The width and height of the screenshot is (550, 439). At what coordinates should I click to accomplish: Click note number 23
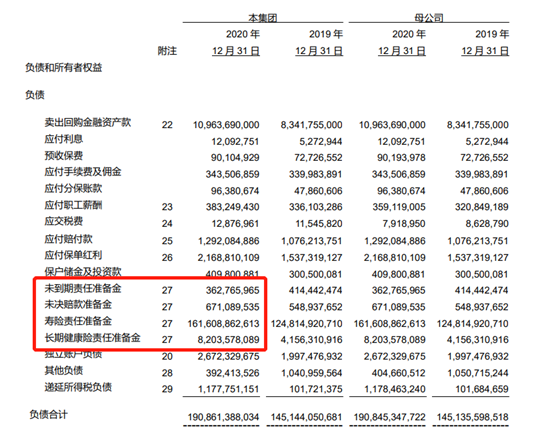167,207
